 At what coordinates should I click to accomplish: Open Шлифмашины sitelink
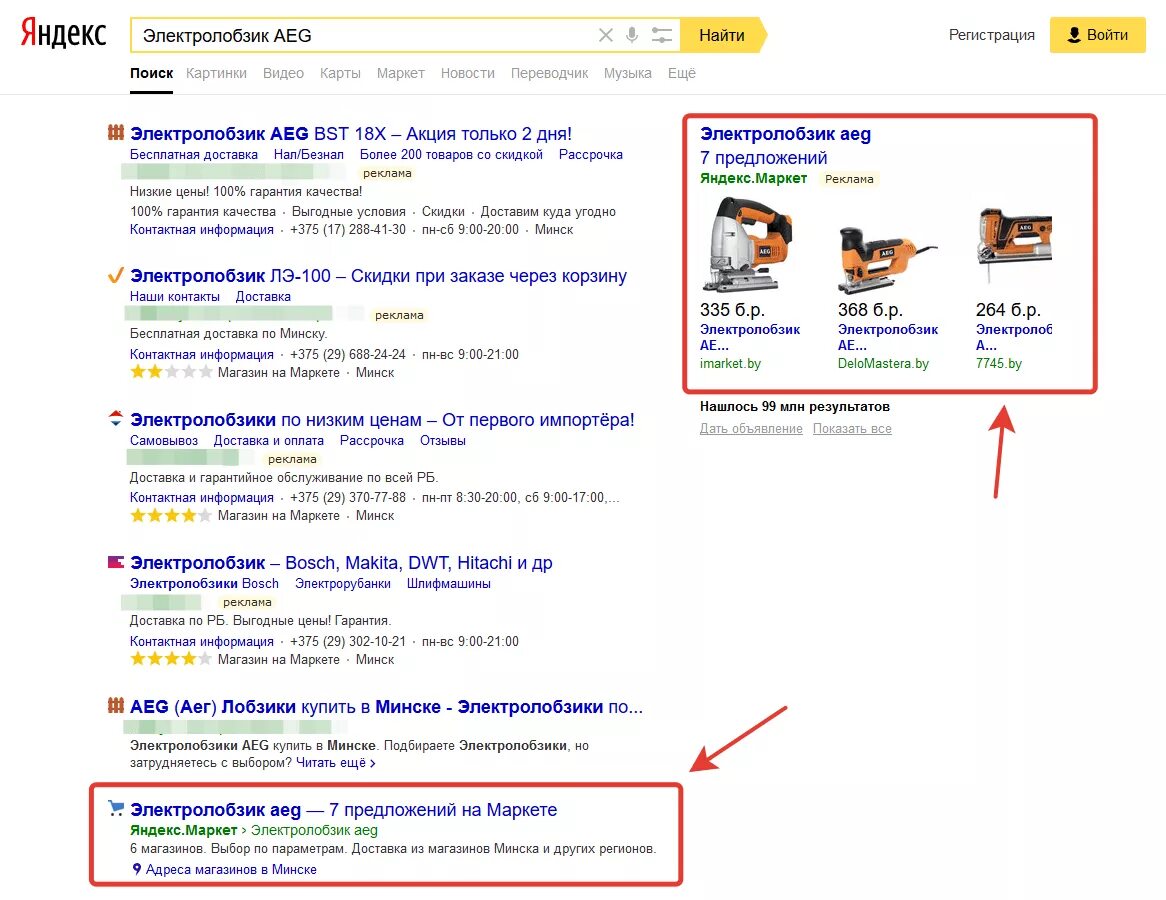(448, 584)
